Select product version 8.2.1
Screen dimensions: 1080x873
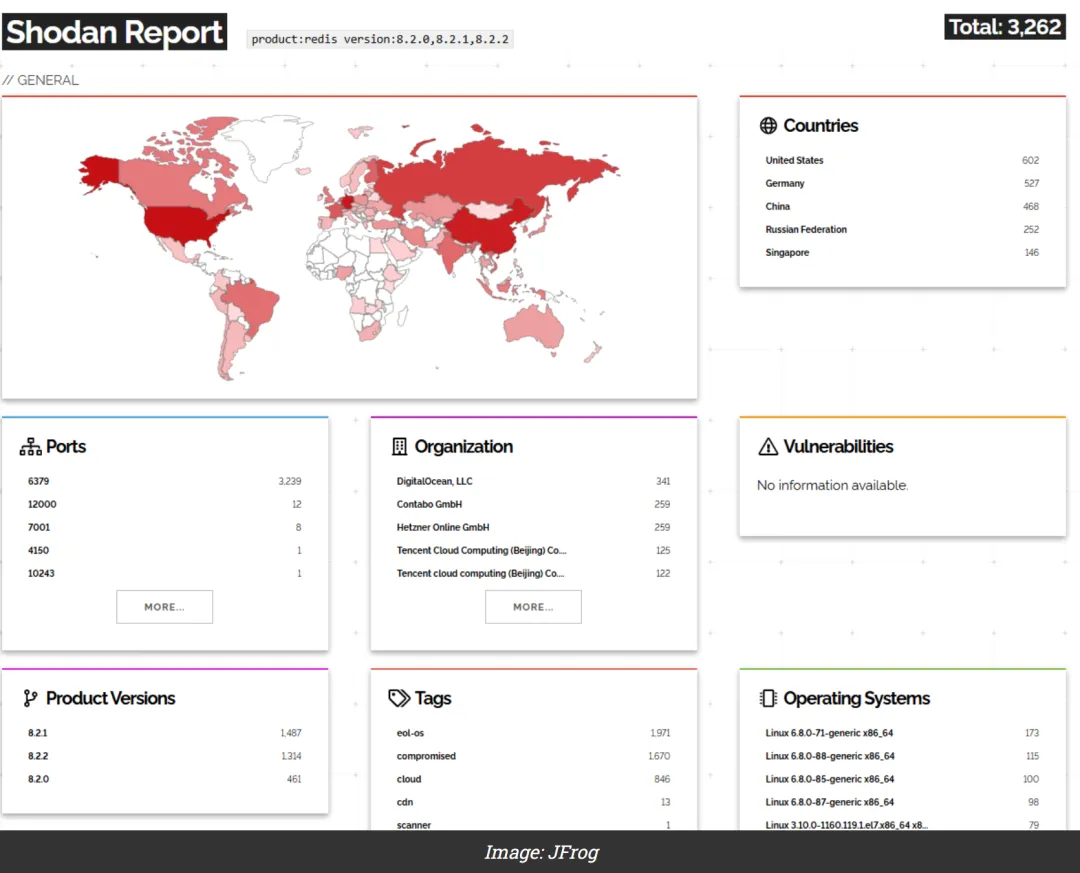(x=164, y=732)
